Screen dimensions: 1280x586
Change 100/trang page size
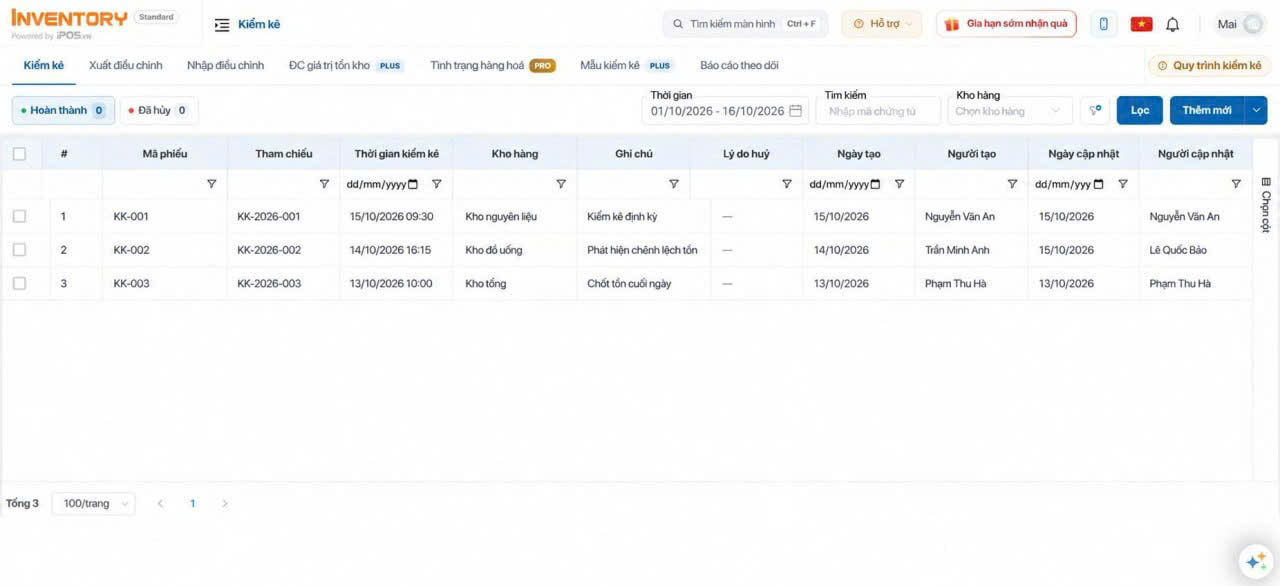click(x=93, y=503)
